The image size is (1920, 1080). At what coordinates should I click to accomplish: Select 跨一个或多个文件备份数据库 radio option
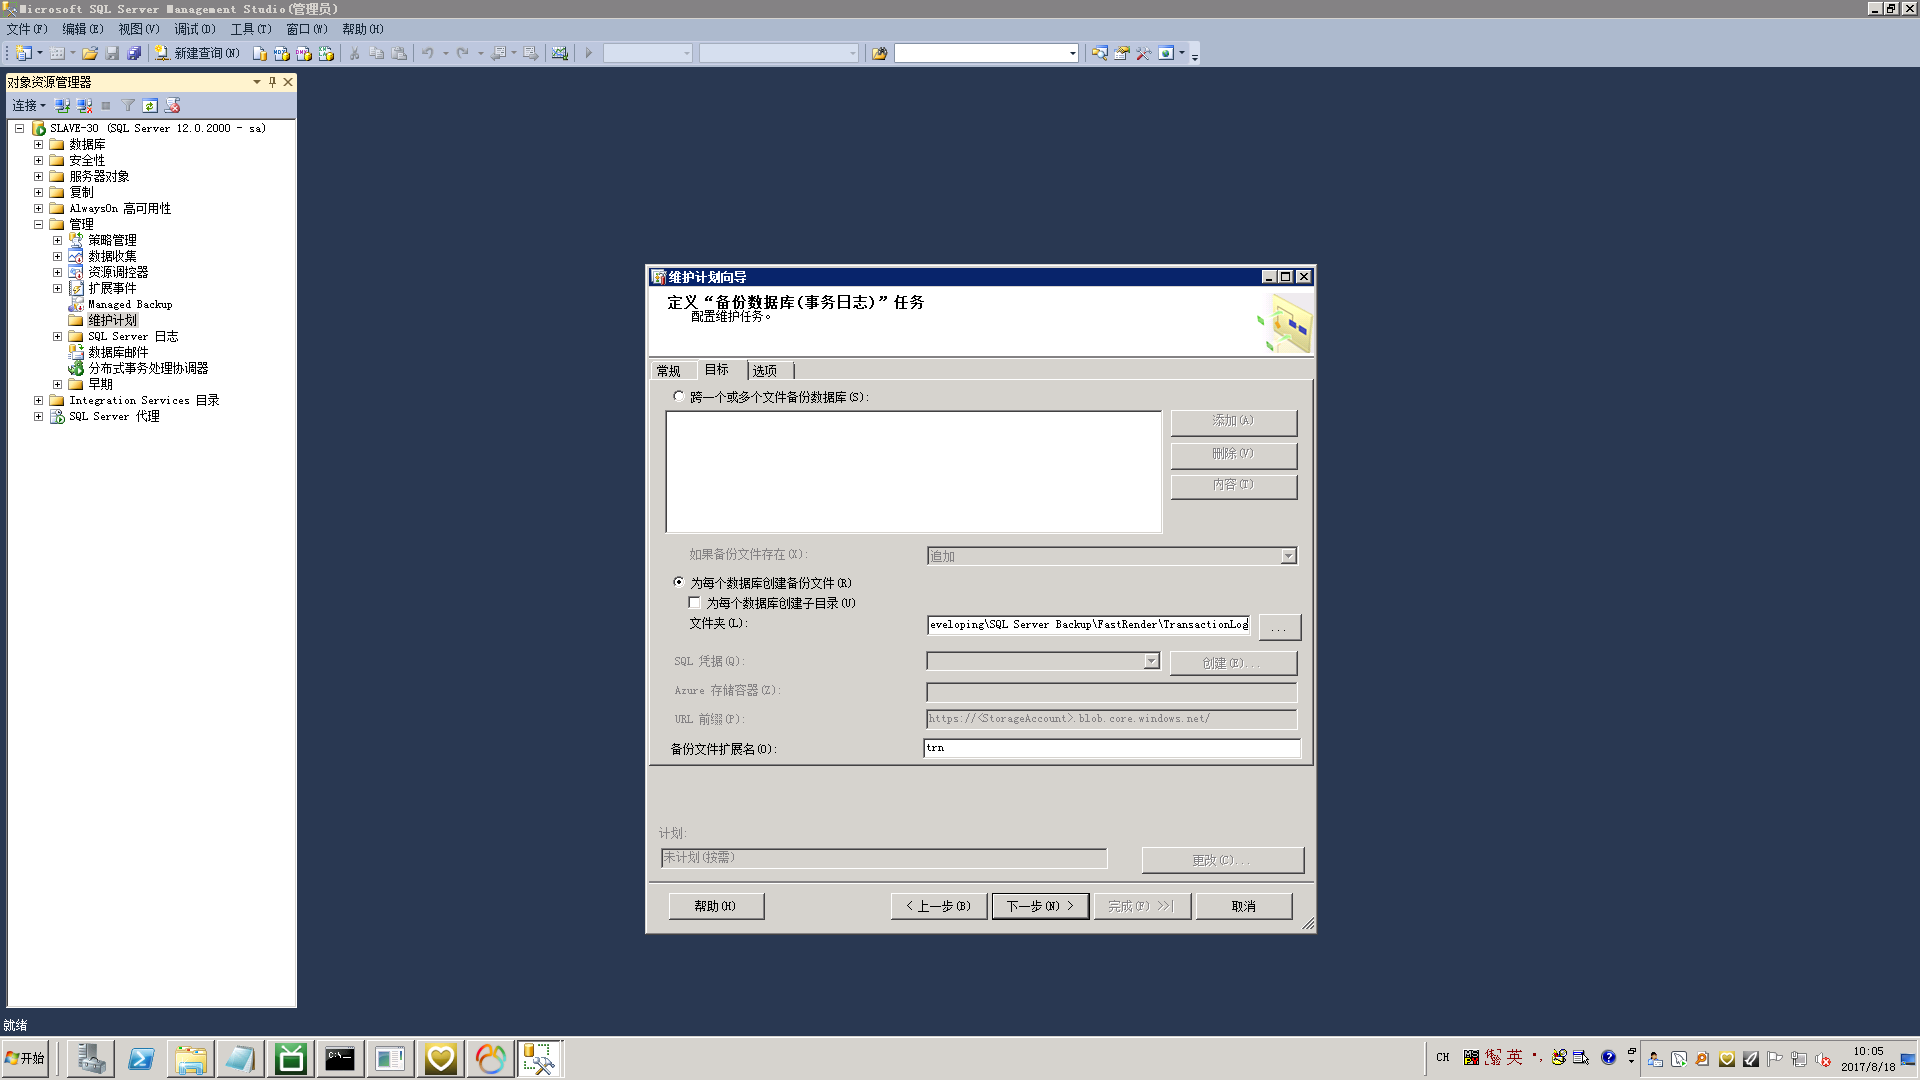pos(679,397)
